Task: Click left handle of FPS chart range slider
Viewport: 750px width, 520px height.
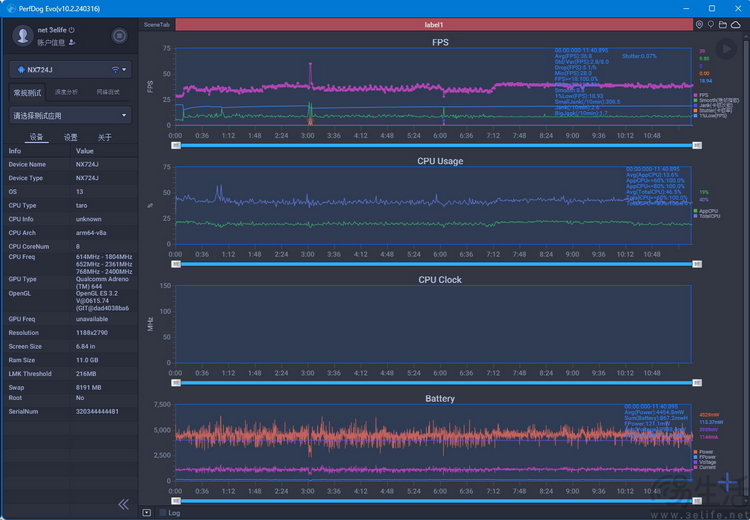Action: (176, 145)
